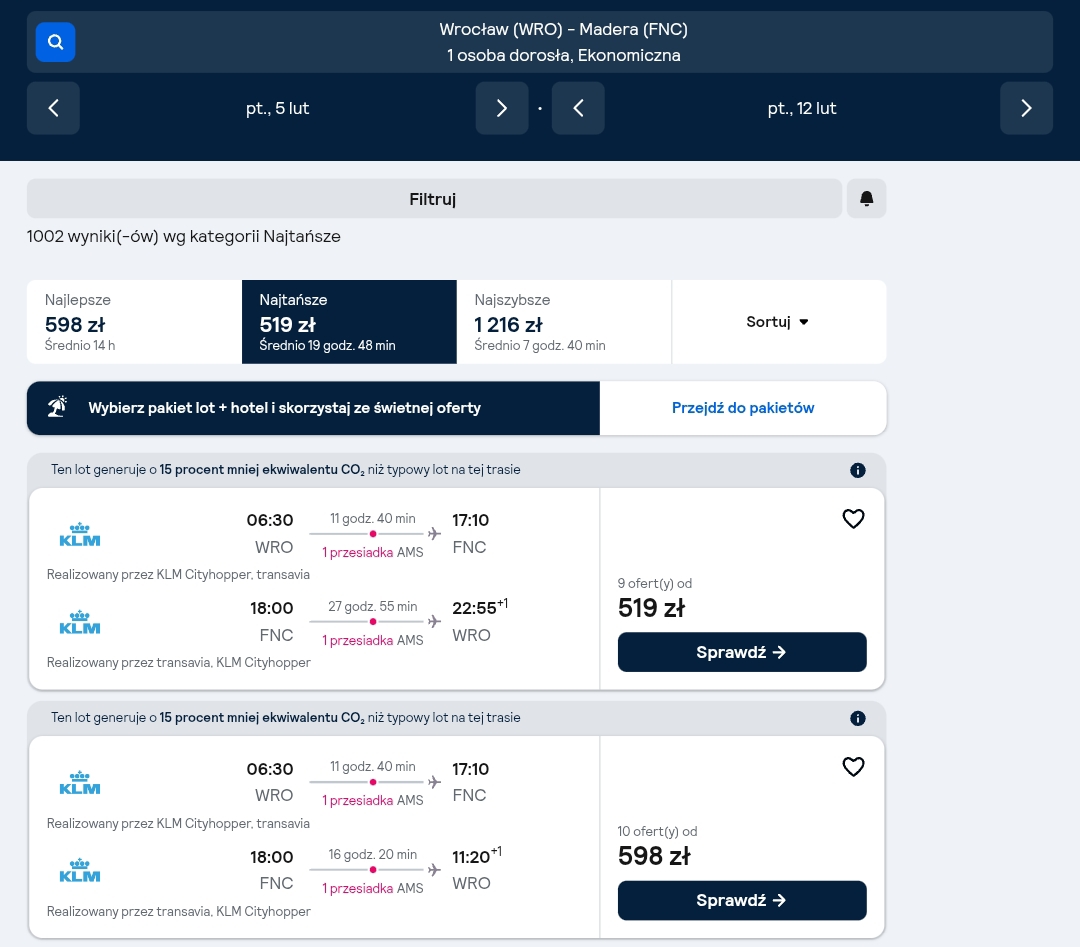Go to previous return date before pt., 12 lut
The height and width of the screenshot is (947, 1080).
tap(578, 108)
